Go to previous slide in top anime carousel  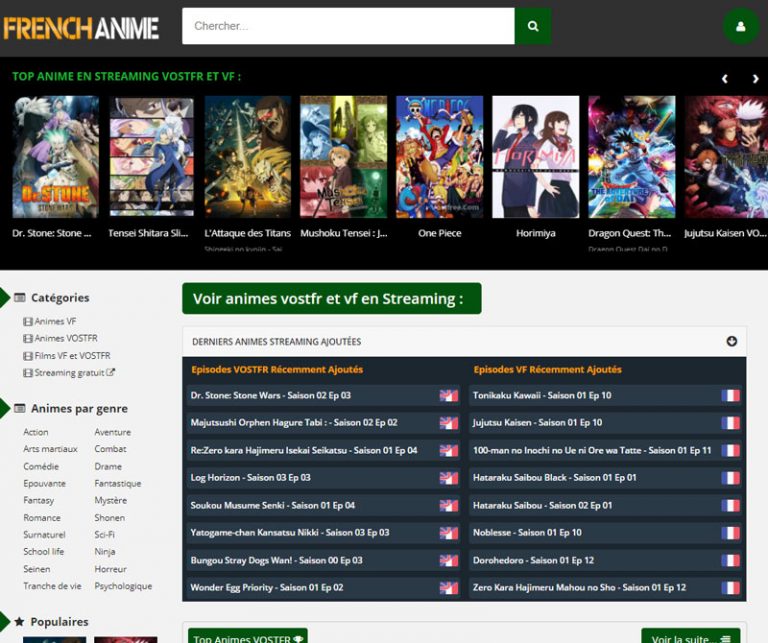coord(725,79)
